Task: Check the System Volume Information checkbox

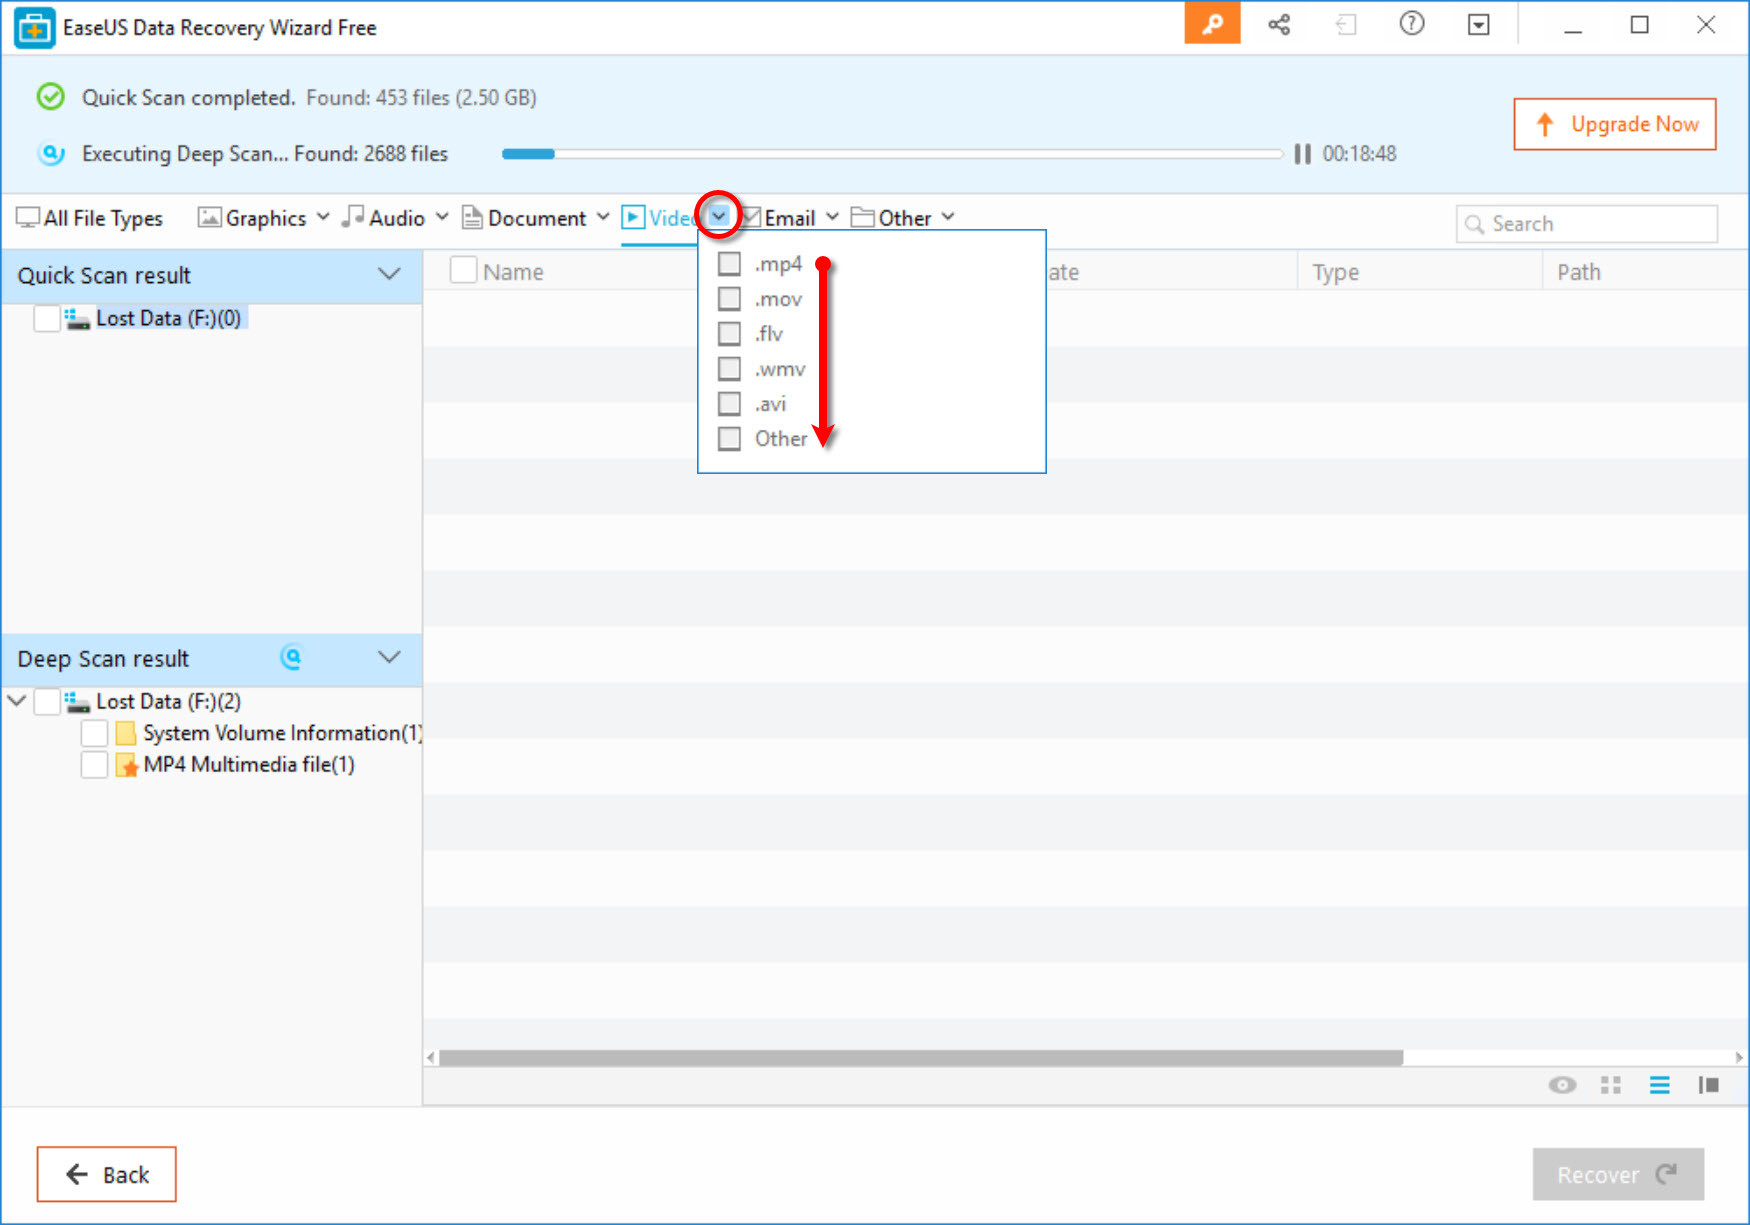Action: 94,733
